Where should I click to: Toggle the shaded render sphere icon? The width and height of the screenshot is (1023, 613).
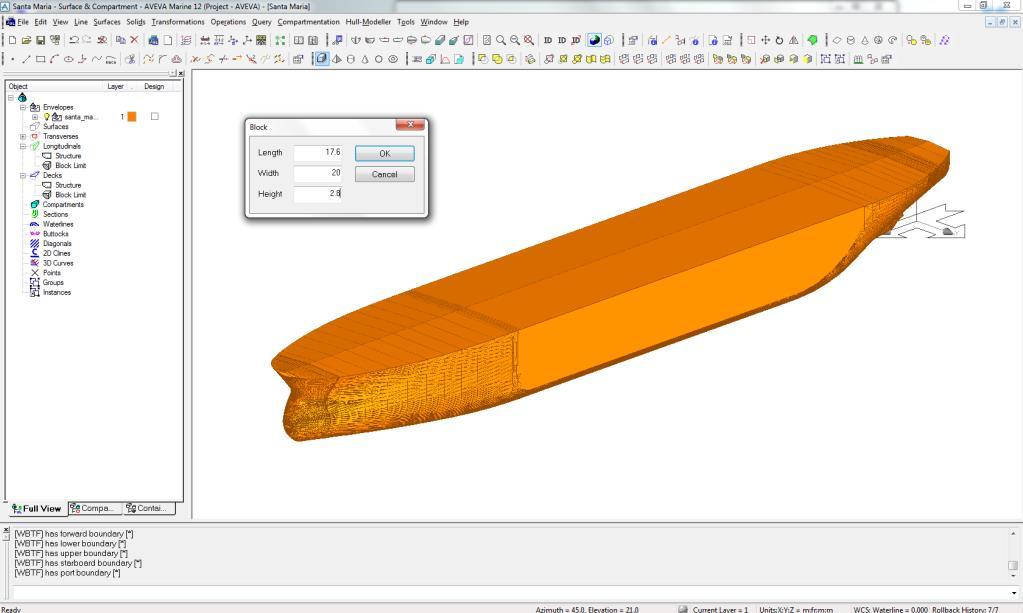(594, 40)
